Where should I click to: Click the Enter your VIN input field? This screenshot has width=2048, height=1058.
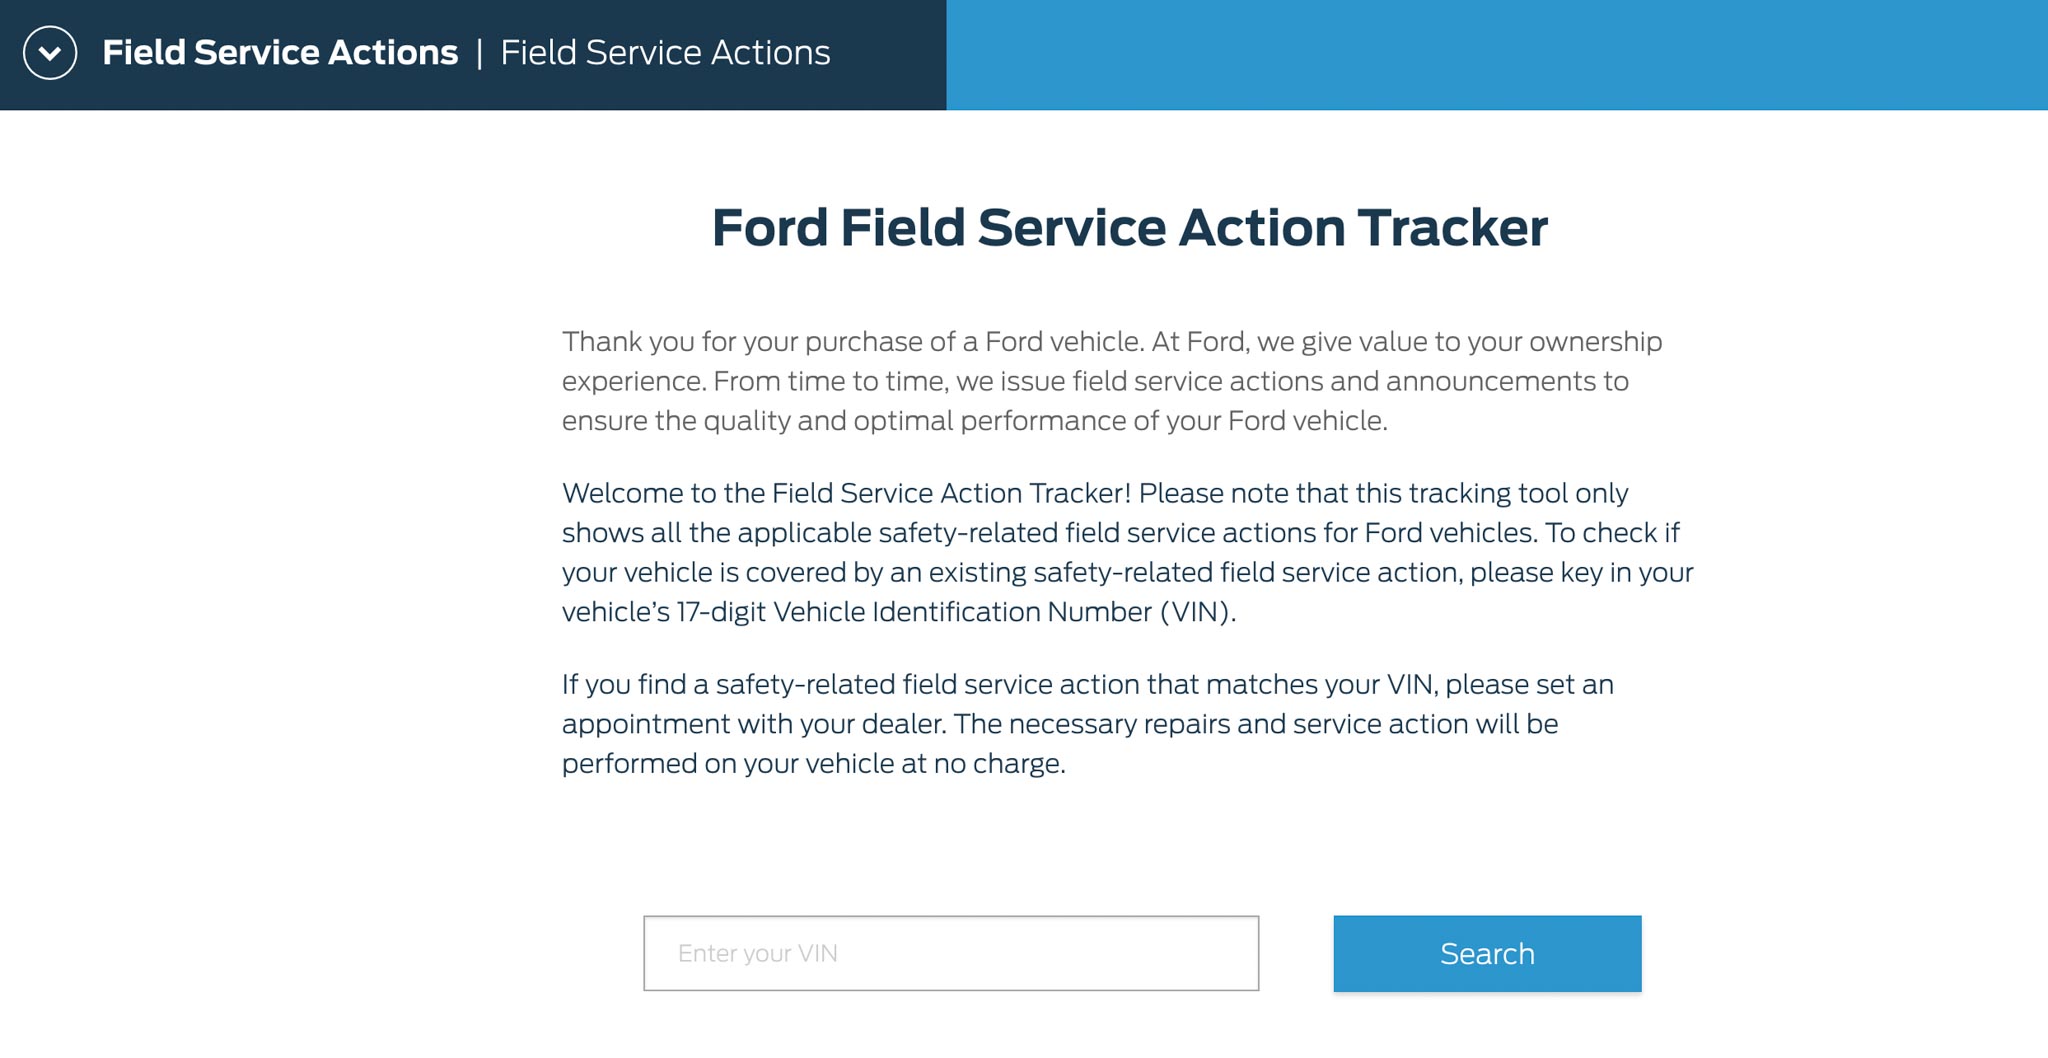(x=950, y=953)
